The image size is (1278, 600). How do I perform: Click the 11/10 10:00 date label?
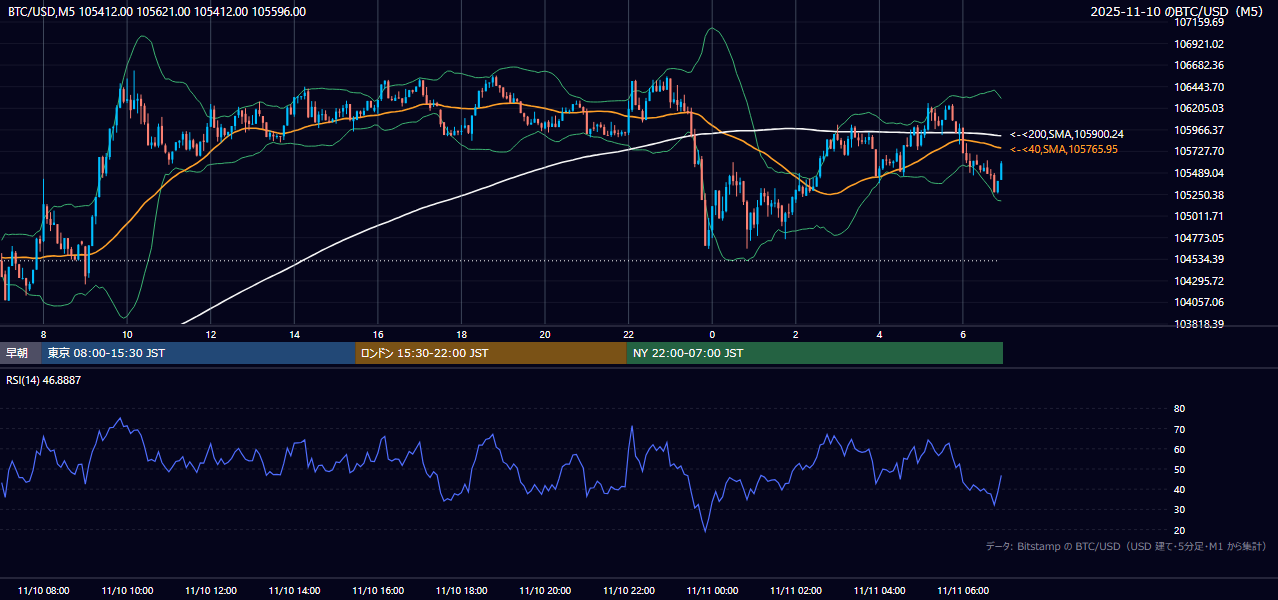click(127, 591)
